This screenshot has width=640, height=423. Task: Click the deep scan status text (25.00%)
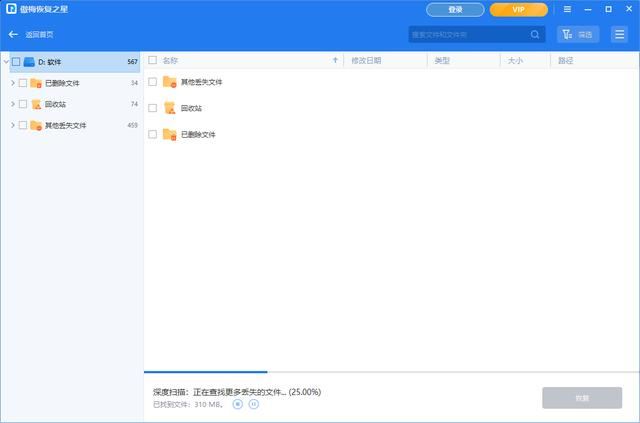[237, 392]
